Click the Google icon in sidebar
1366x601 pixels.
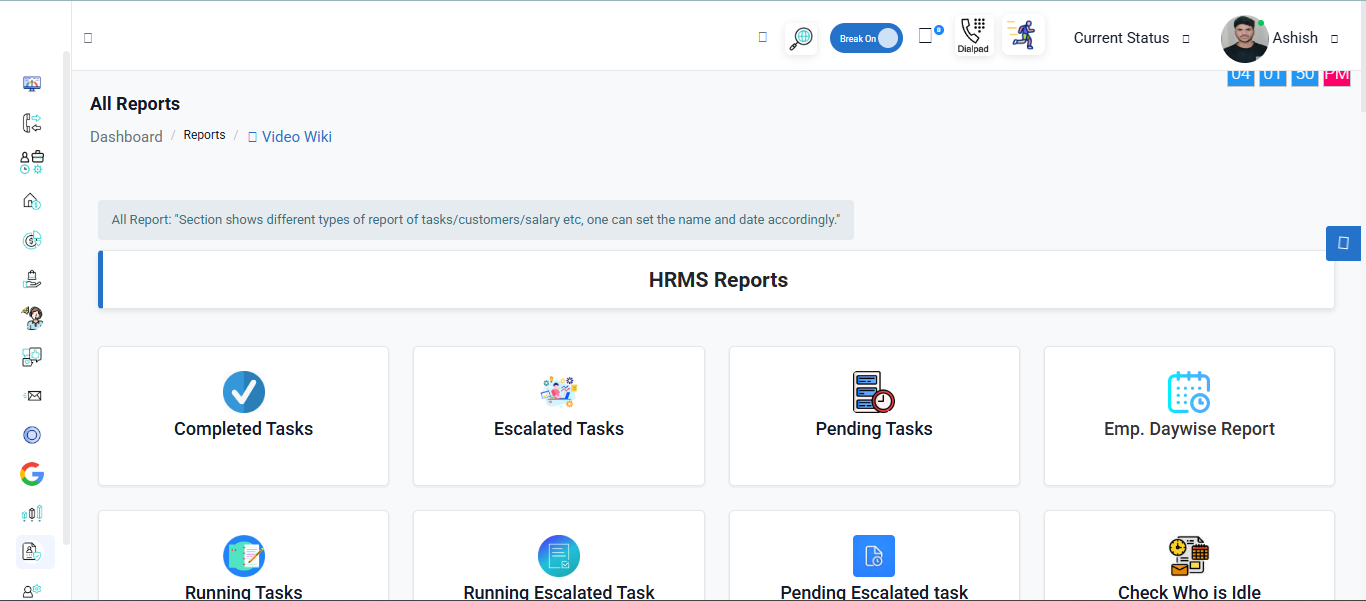click(x=32, y=474)
